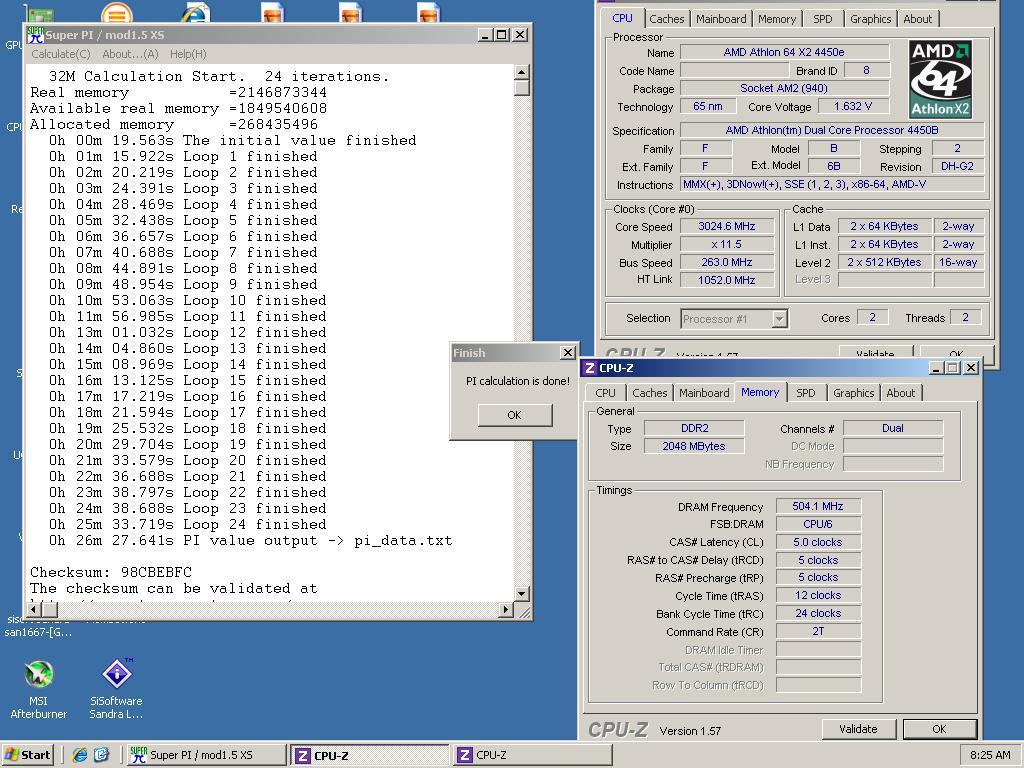
Task: Click DRAM Frequency value 504.1 MHz
Action: (818, 506)
